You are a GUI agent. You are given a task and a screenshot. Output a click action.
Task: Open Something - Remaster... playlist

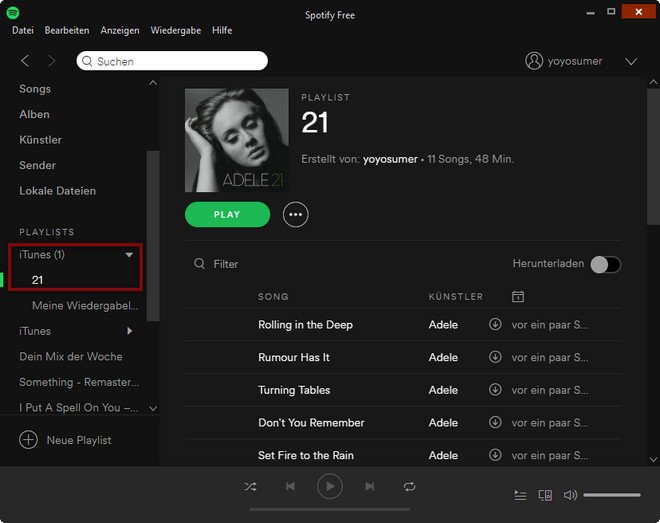(79, 382)
